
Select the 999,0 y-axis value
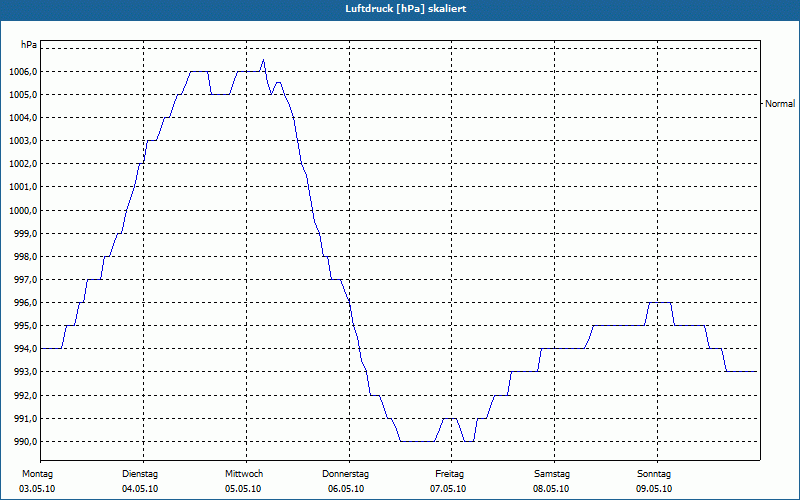click(25, 234)
